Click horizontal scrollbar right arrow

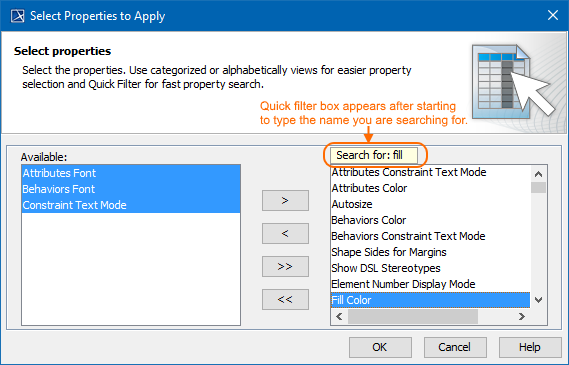(x=522, y=316)
